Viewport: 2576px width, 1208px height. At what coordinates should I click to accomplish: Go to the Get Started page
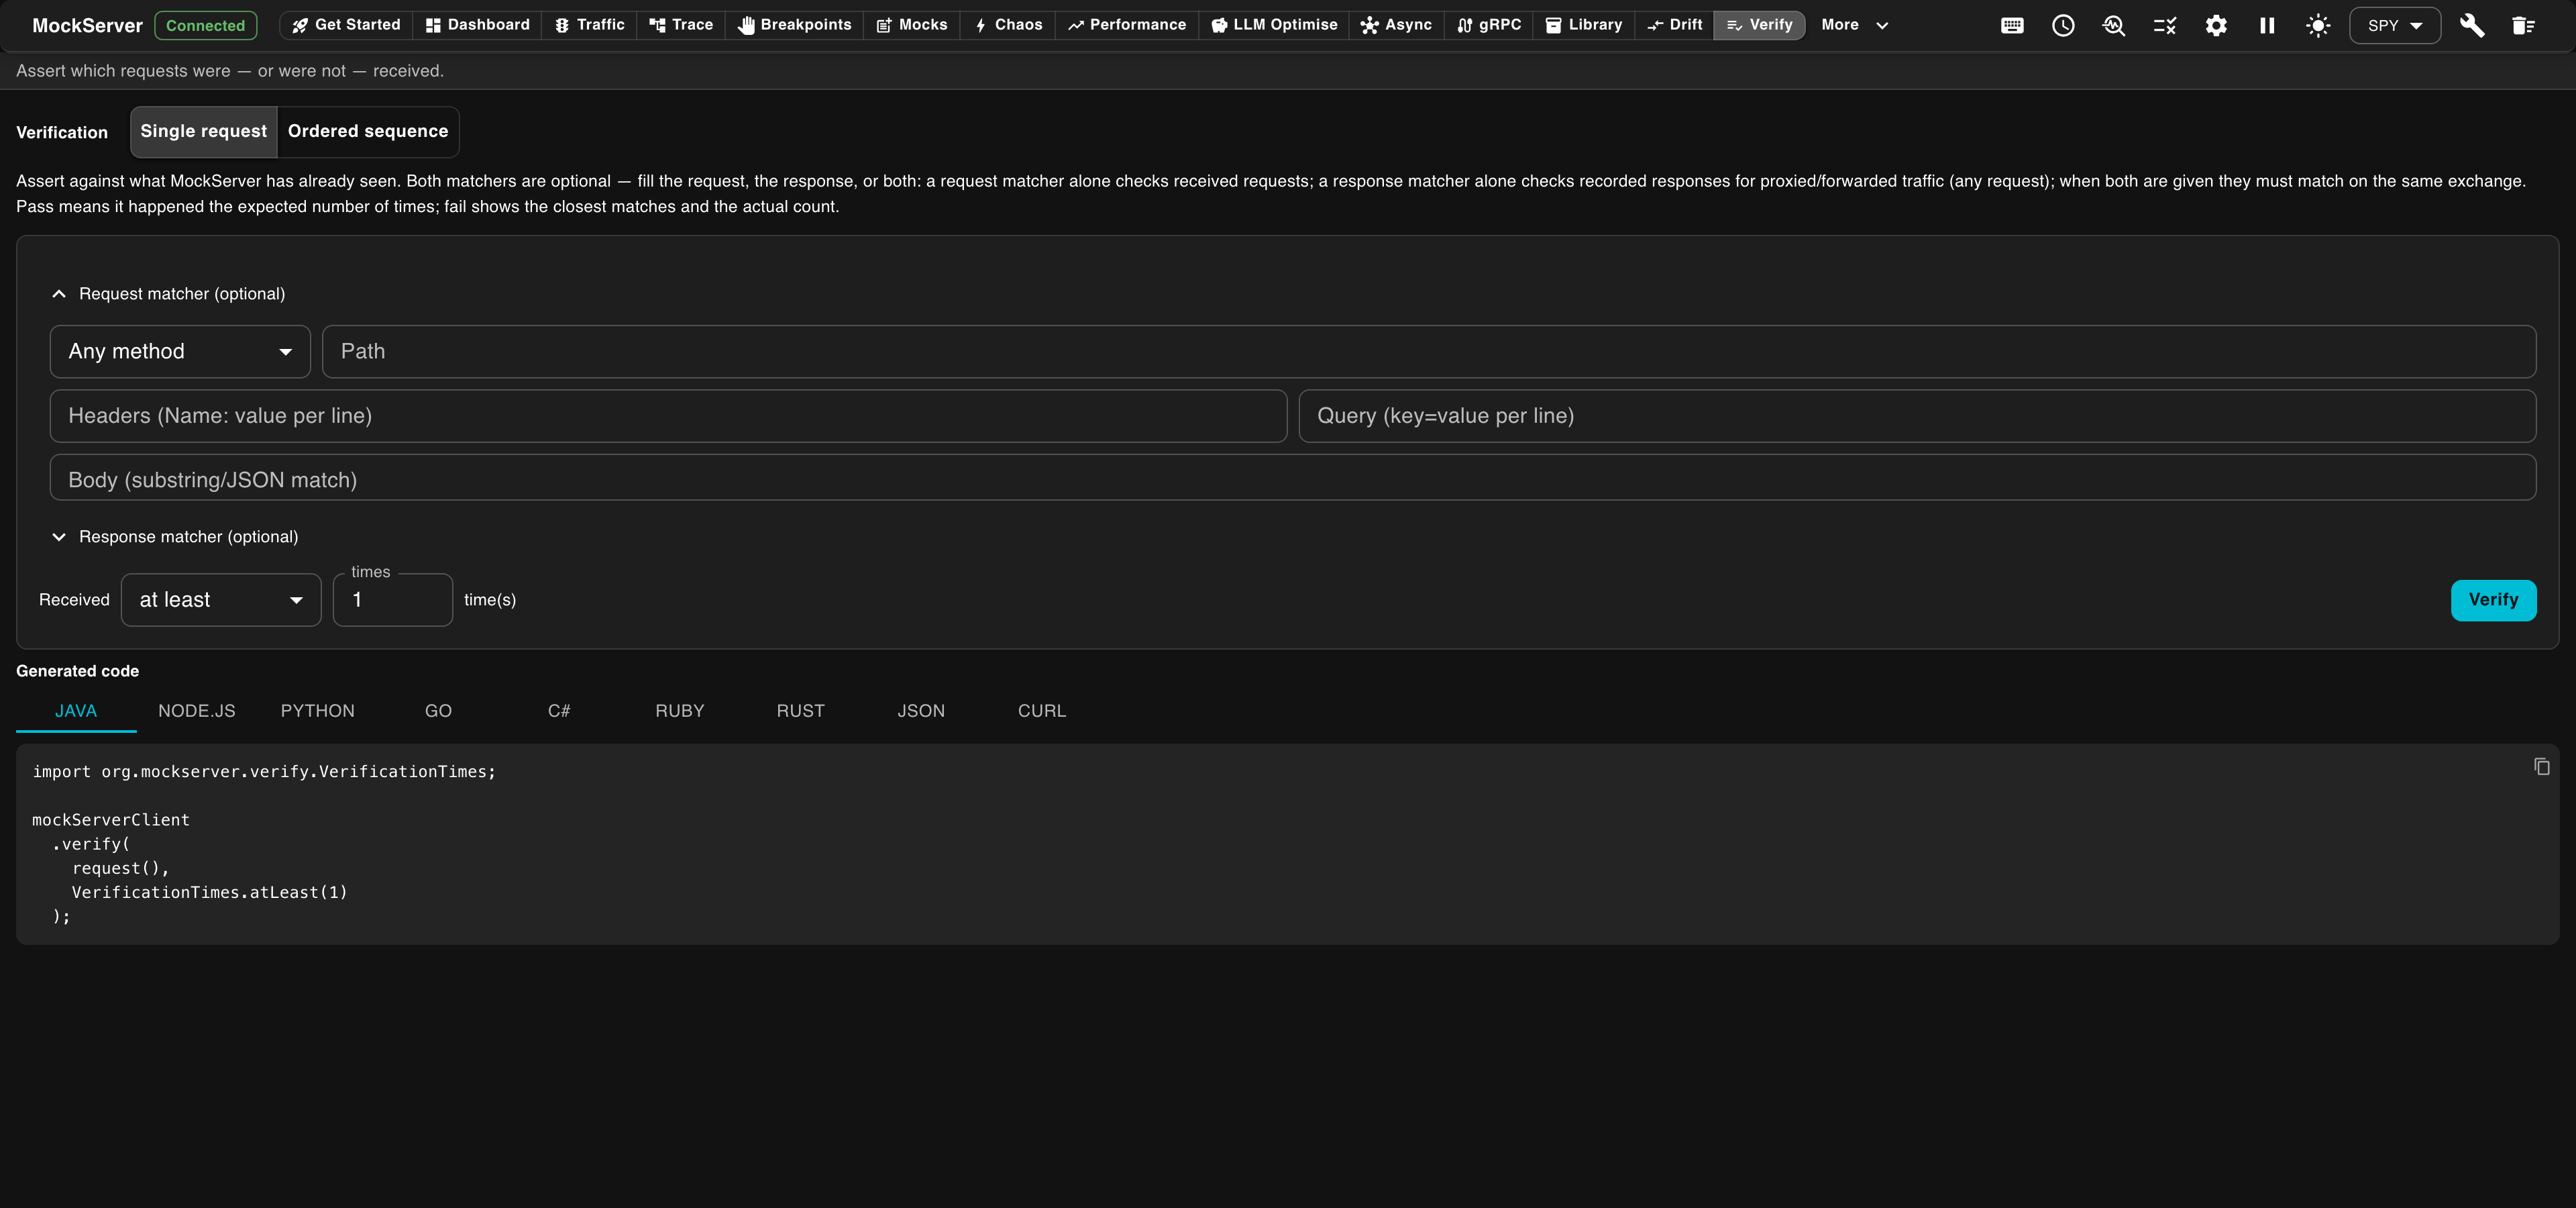tap(346, 25)
